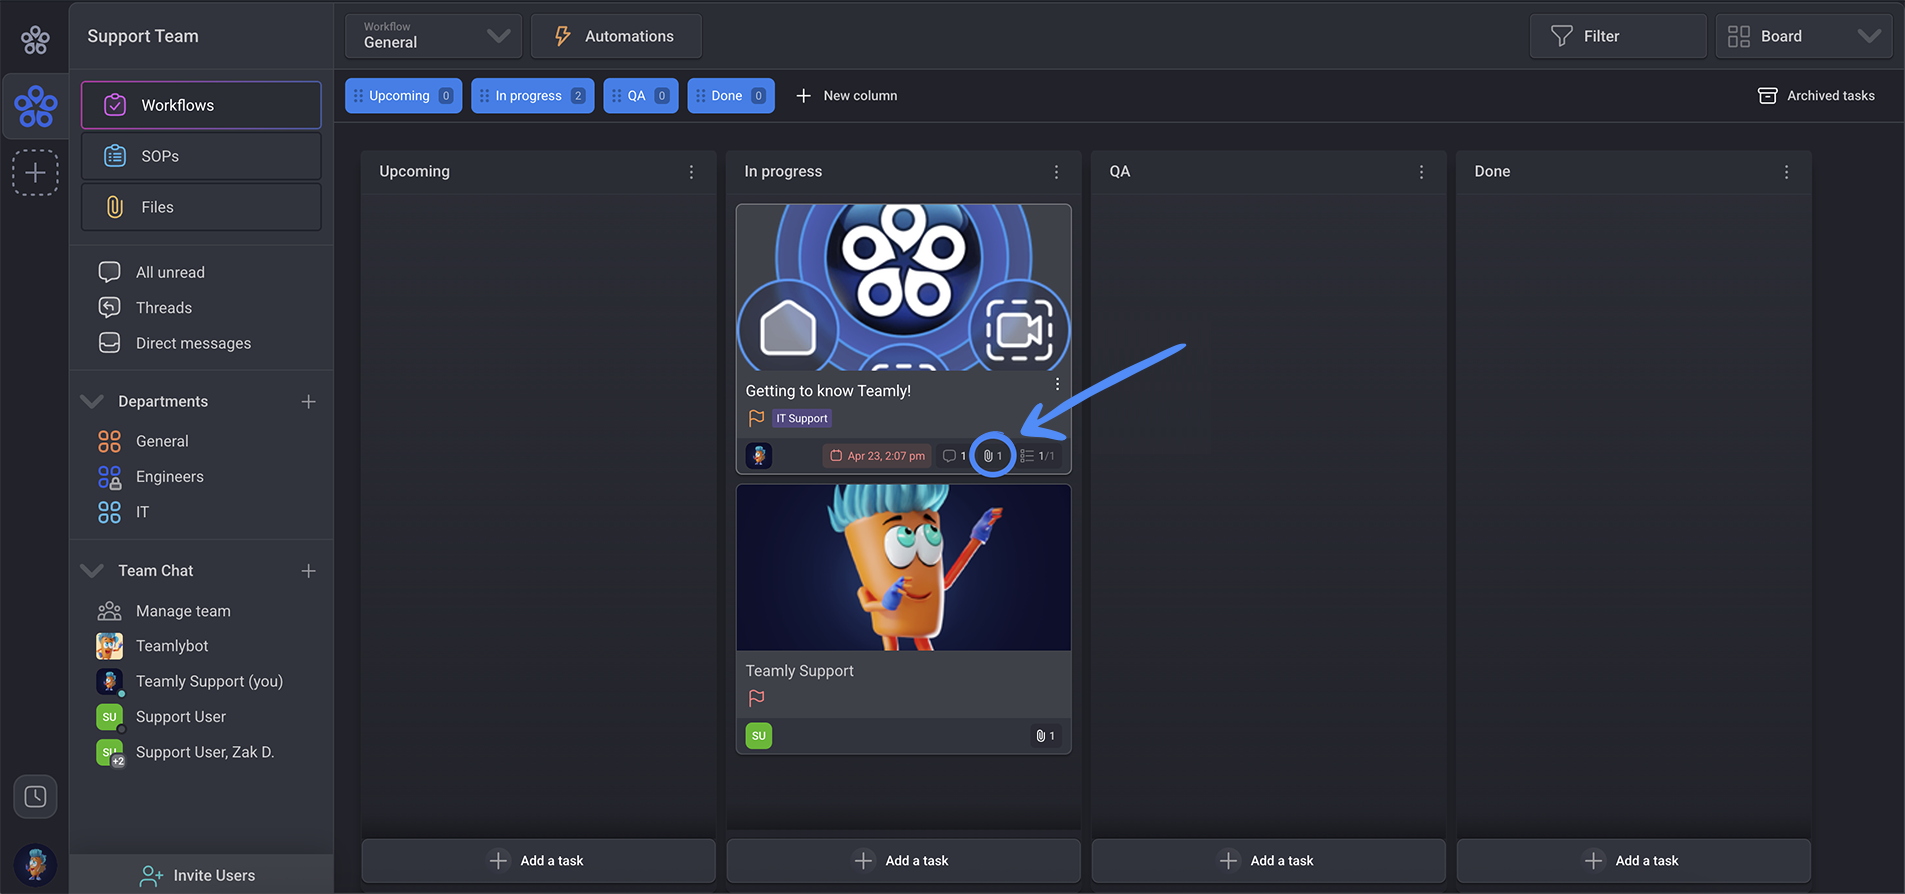Click the Apr 23, 2:07 pm due date
This screenshot has height=894, width=1905.
[877, 456]
